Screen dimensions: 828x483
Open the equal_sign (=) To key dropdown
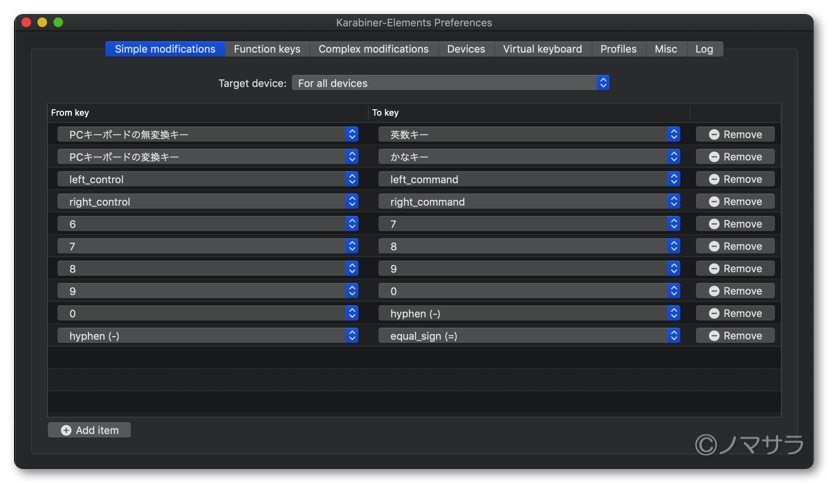point(529,336)
